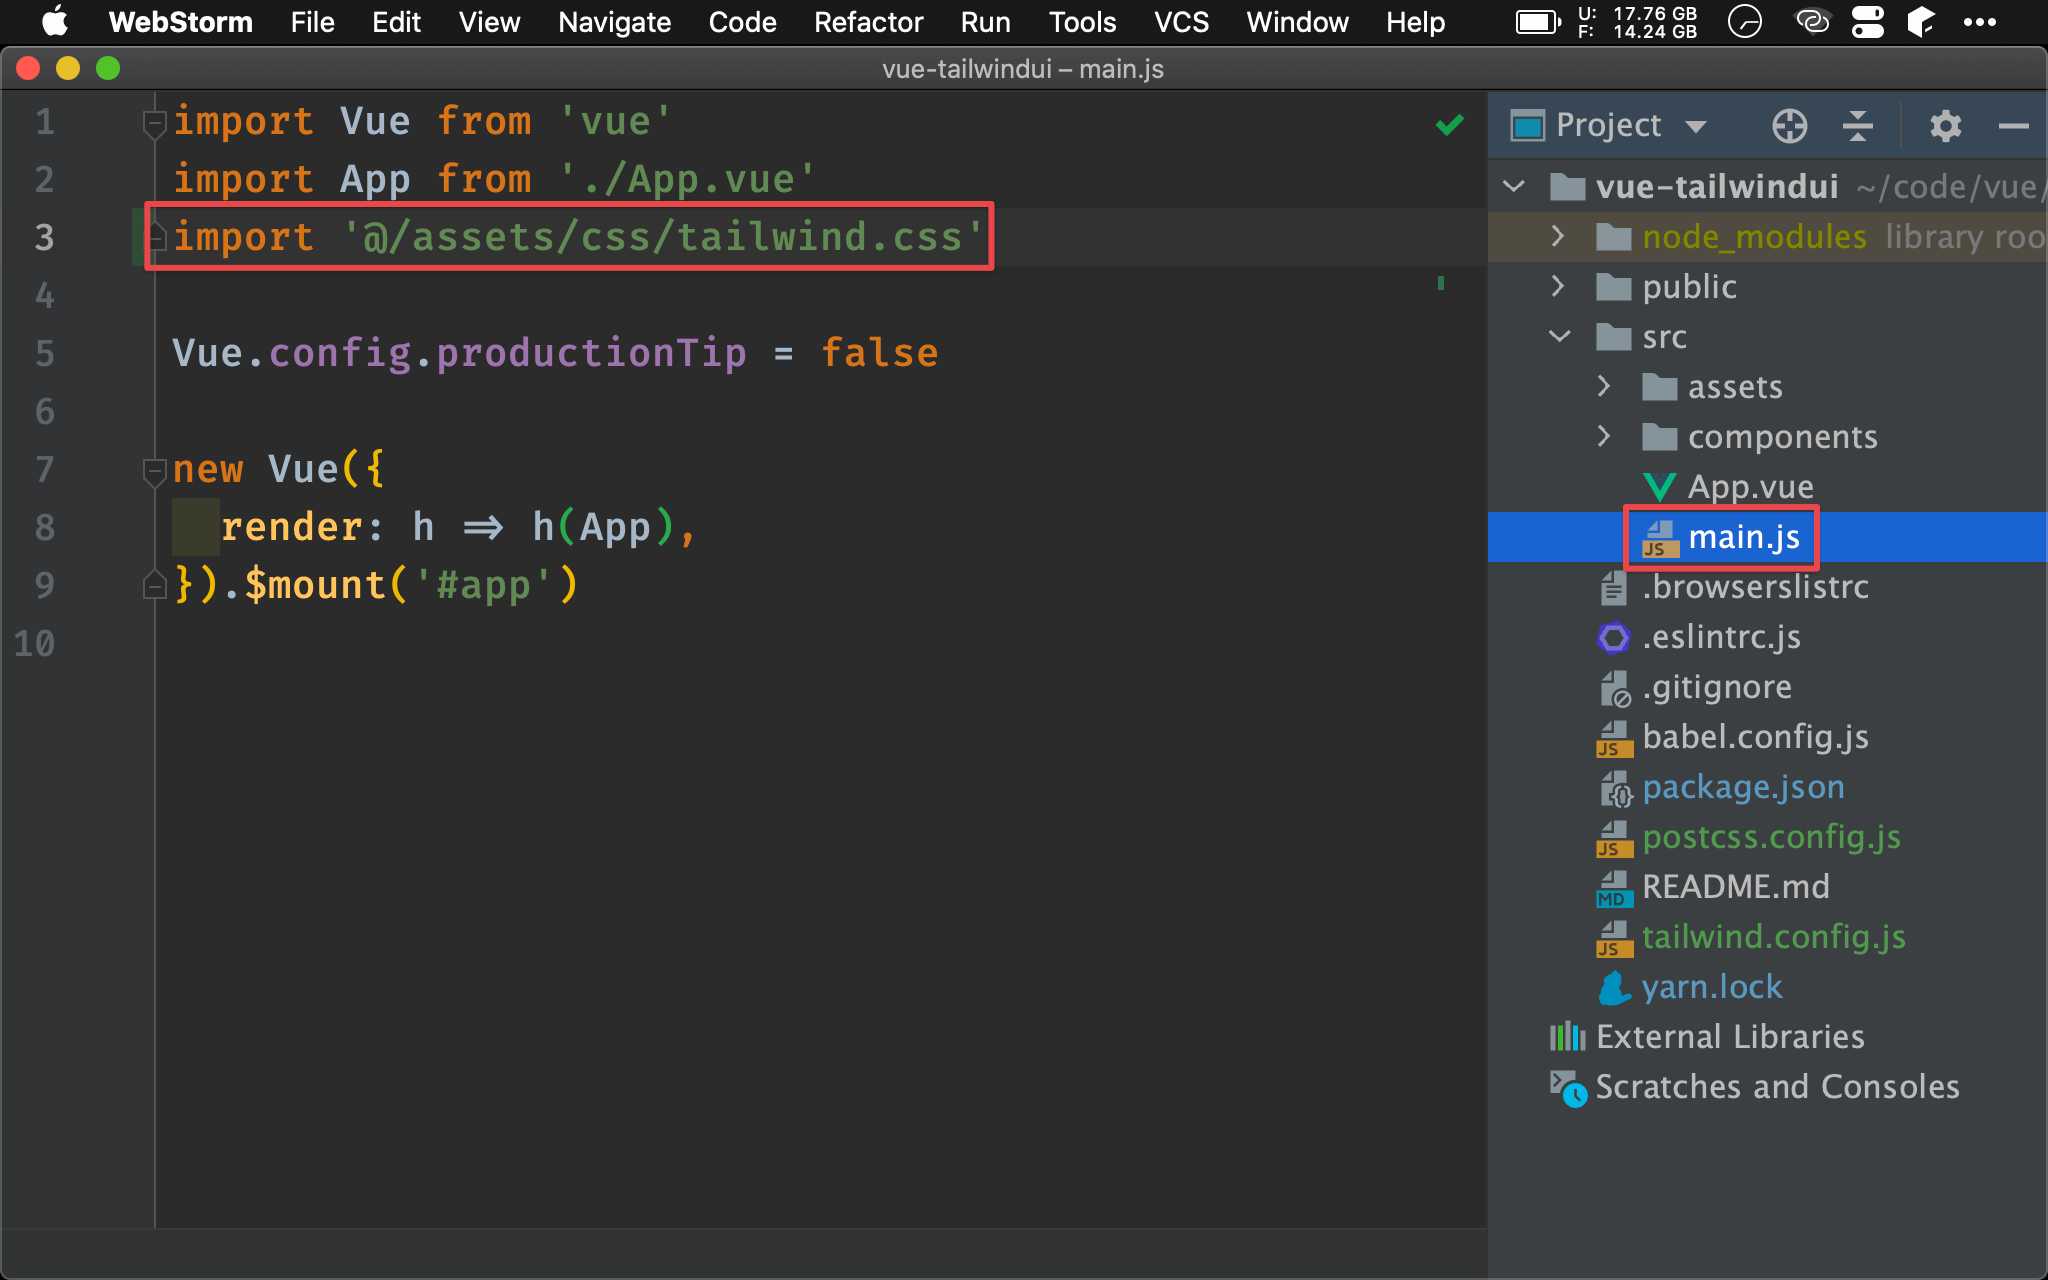
Task: Open Control Center toggles icon in menu bar
Action: [1867, 21]
